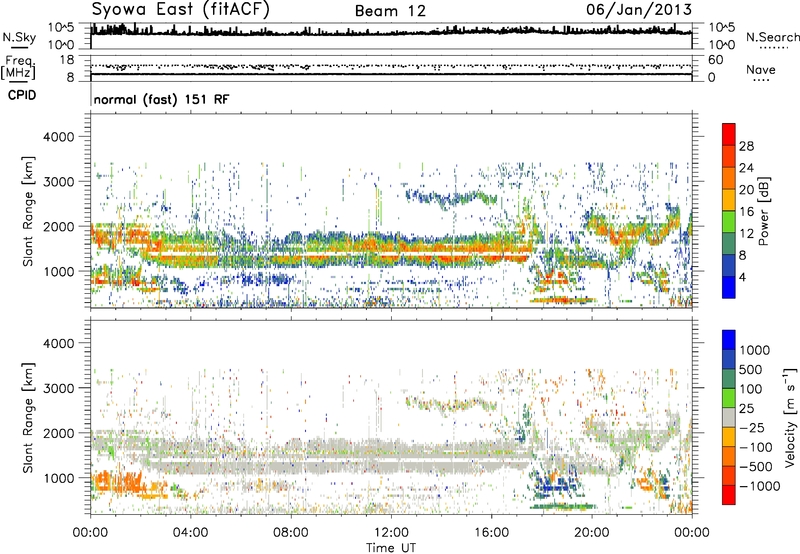Click the '20:00' time axis label
The height and width of the screenshot is (554, 800).
click(591, 533)
